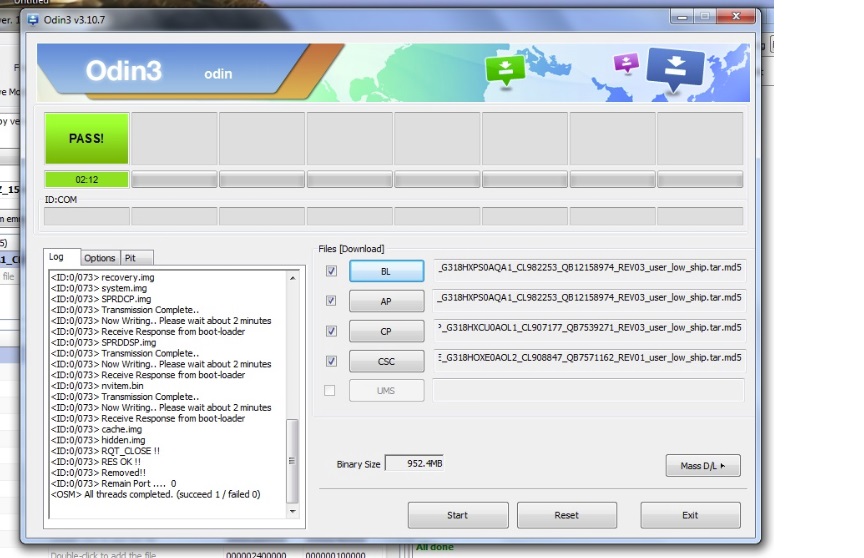Click the 'All threads completed' log line
The height and width of the screenshot is (558, 864).
[x=155, y=495]
